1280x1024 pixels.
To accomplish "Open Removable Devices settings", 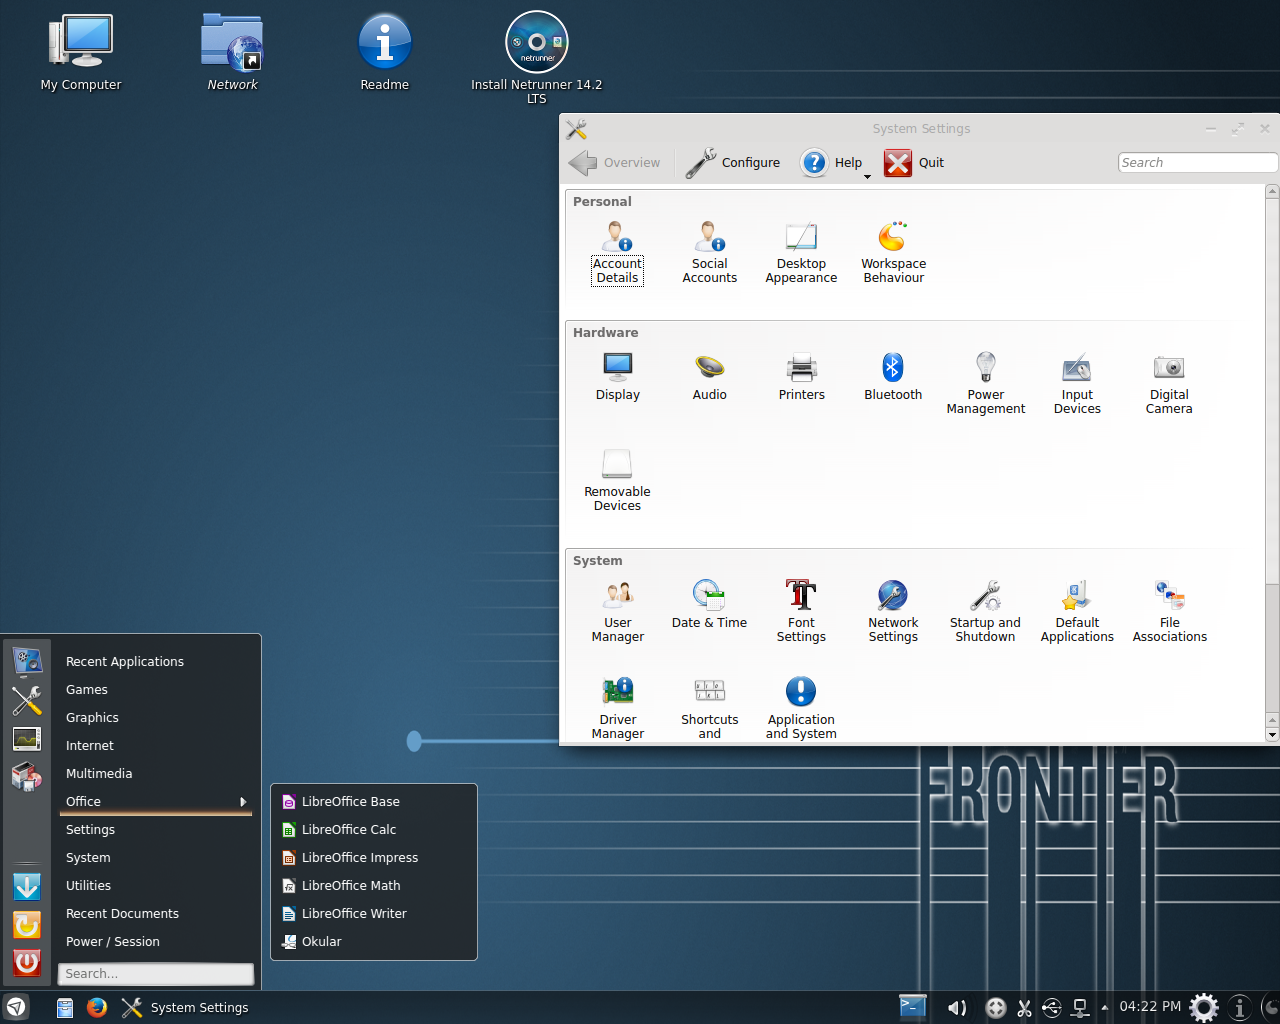I will point(618,480).
